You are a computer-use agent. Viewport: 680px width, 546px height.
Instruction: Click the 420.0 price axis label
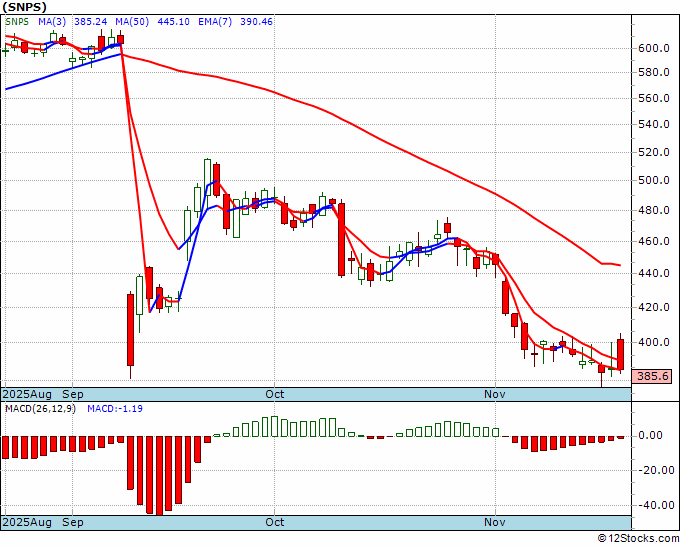point(654,307)
